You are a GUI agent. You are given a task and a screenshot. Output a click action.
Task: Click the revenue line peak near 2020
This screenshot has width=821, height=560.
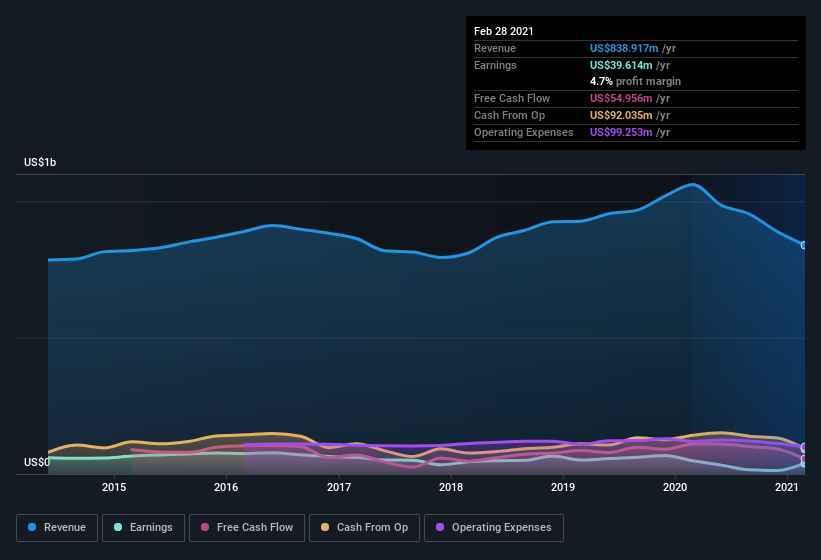point(693,184)
